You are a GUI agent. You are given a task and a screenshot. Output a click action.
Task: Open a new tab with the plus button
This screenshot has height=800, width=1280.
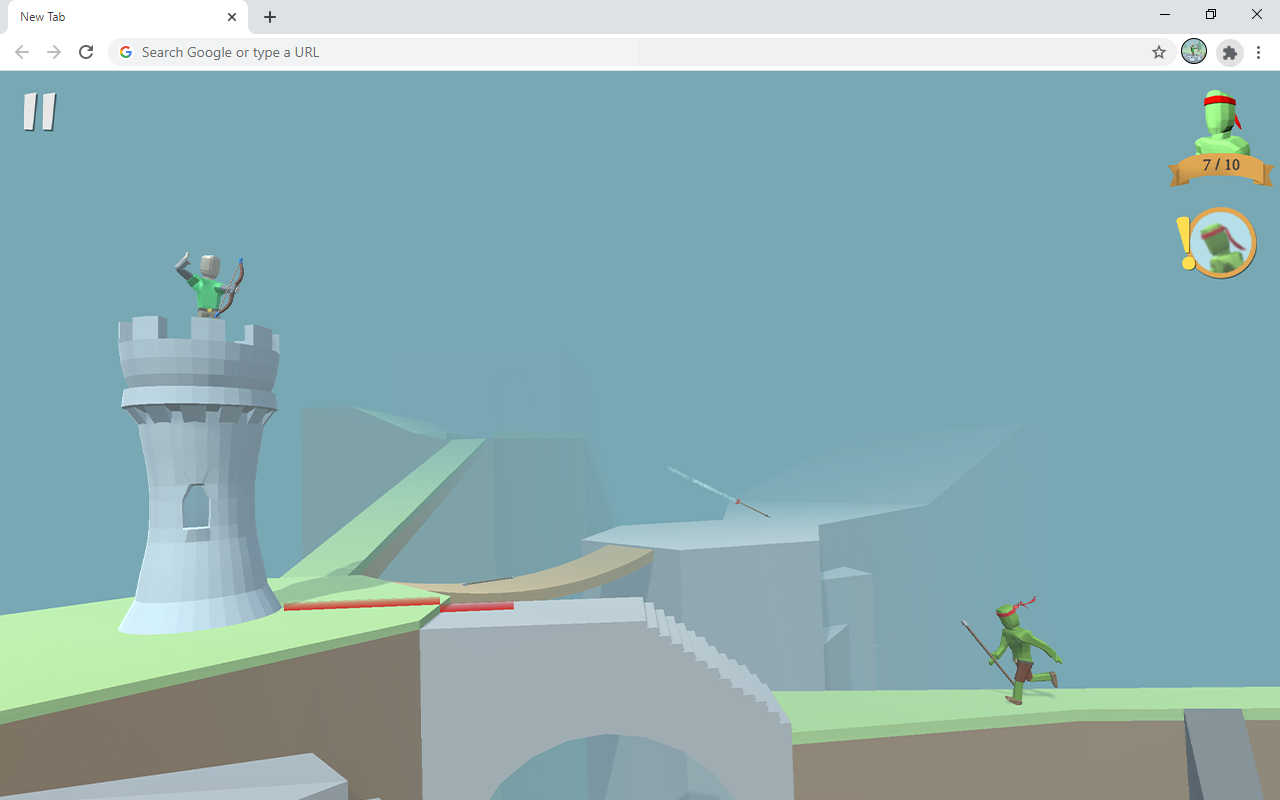[269, 16]
